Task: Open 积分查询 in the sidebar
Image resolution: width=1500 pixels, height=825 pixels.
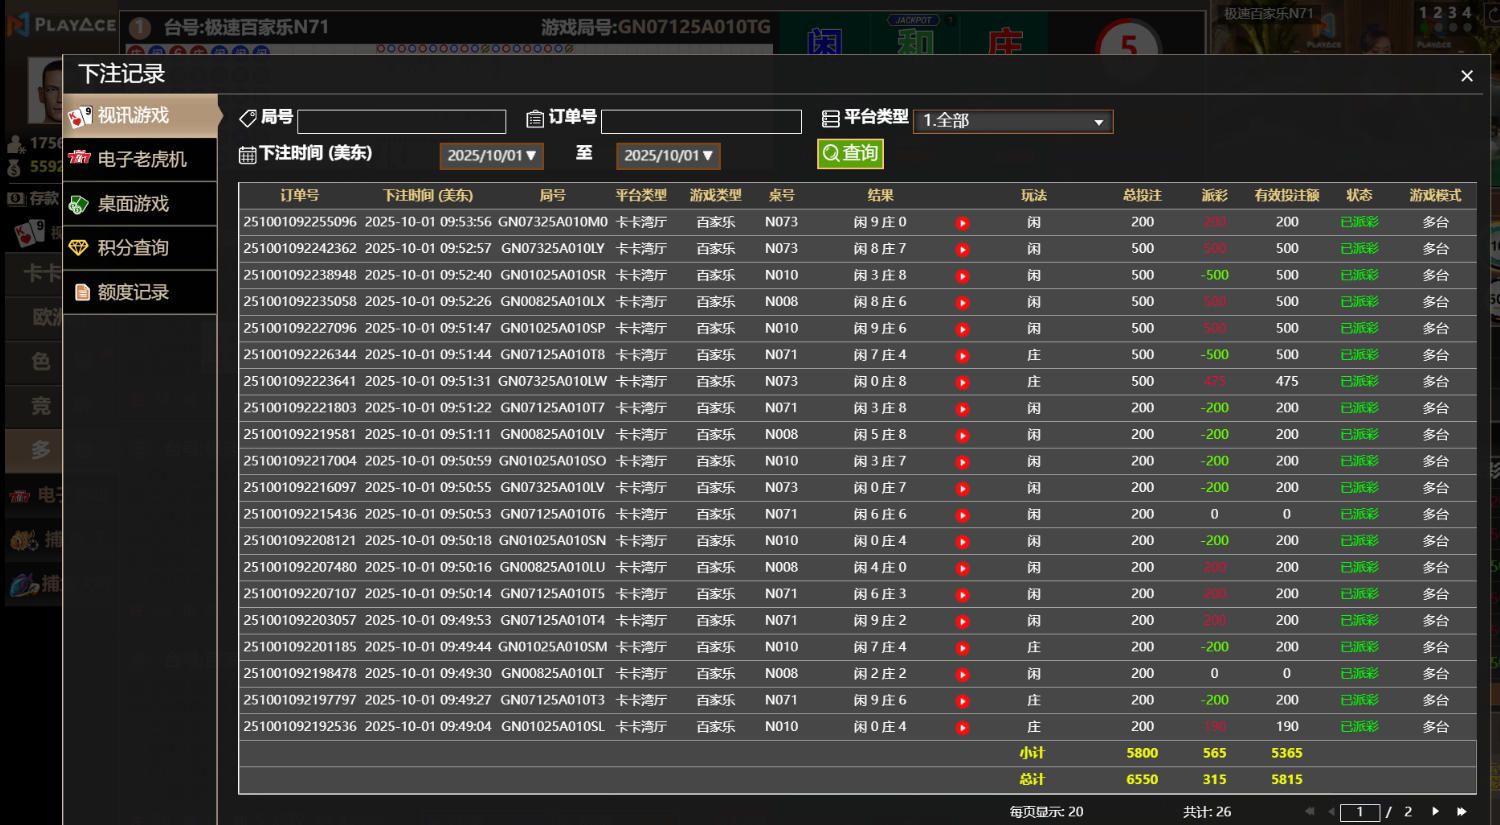Action: (x=140, y=248)
